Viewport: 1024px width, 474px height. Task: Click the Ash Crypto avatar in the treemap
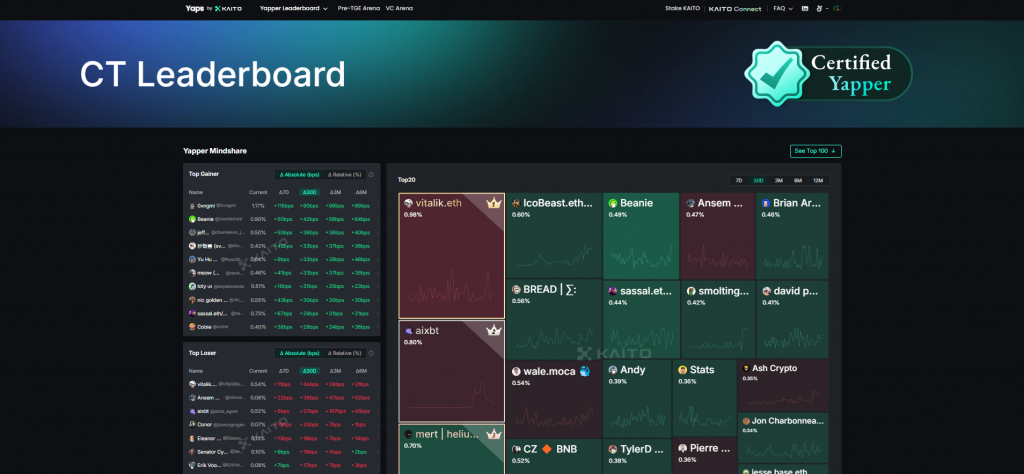point(746,368)
